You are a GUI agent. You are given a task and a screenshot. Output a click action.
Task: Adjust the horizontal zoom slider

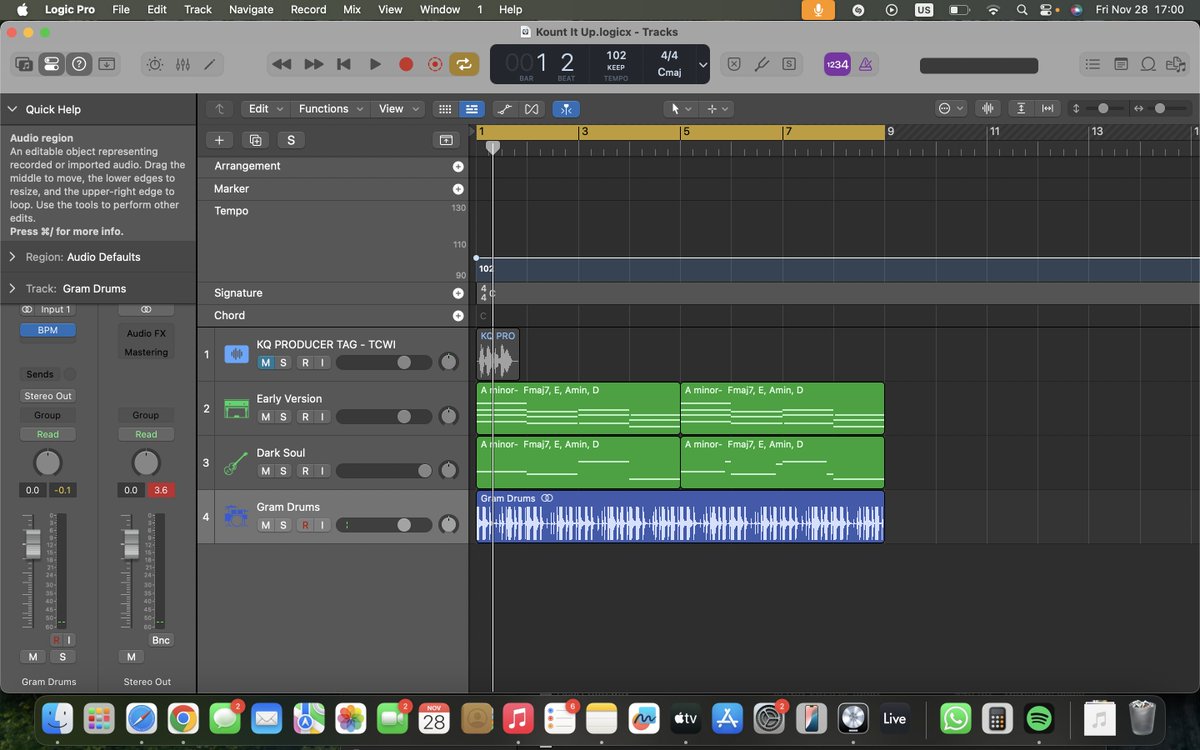1160,109
